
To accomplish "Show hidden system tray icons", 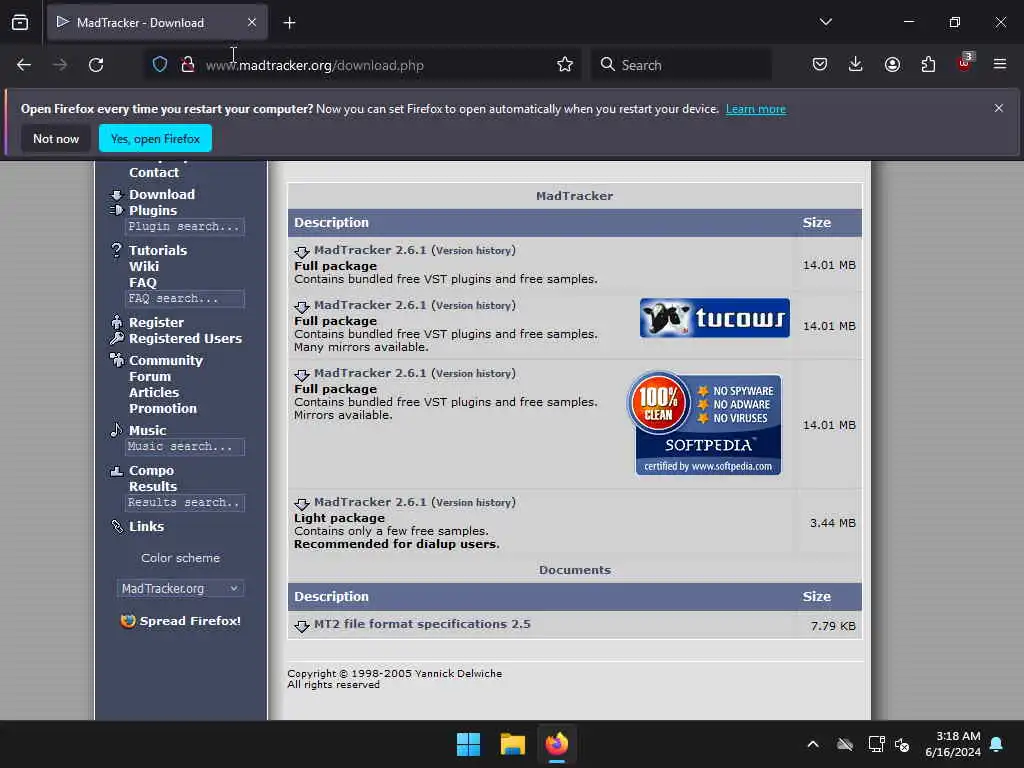I will [x=813, y=744].
